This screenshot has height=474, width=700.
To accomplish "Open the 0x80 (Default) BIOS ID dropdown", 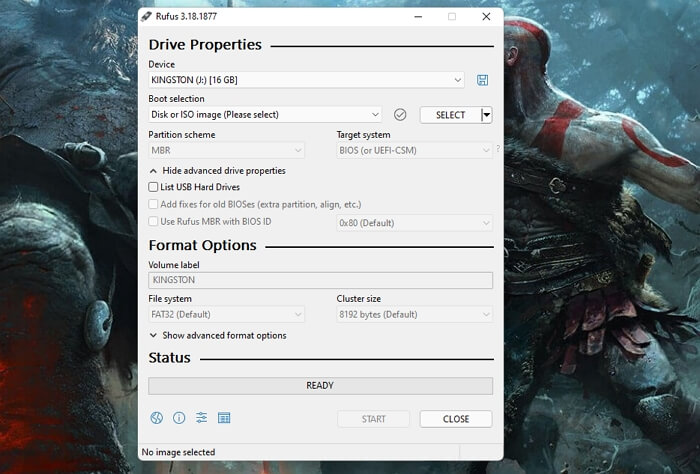I will [x=414, y=223].
